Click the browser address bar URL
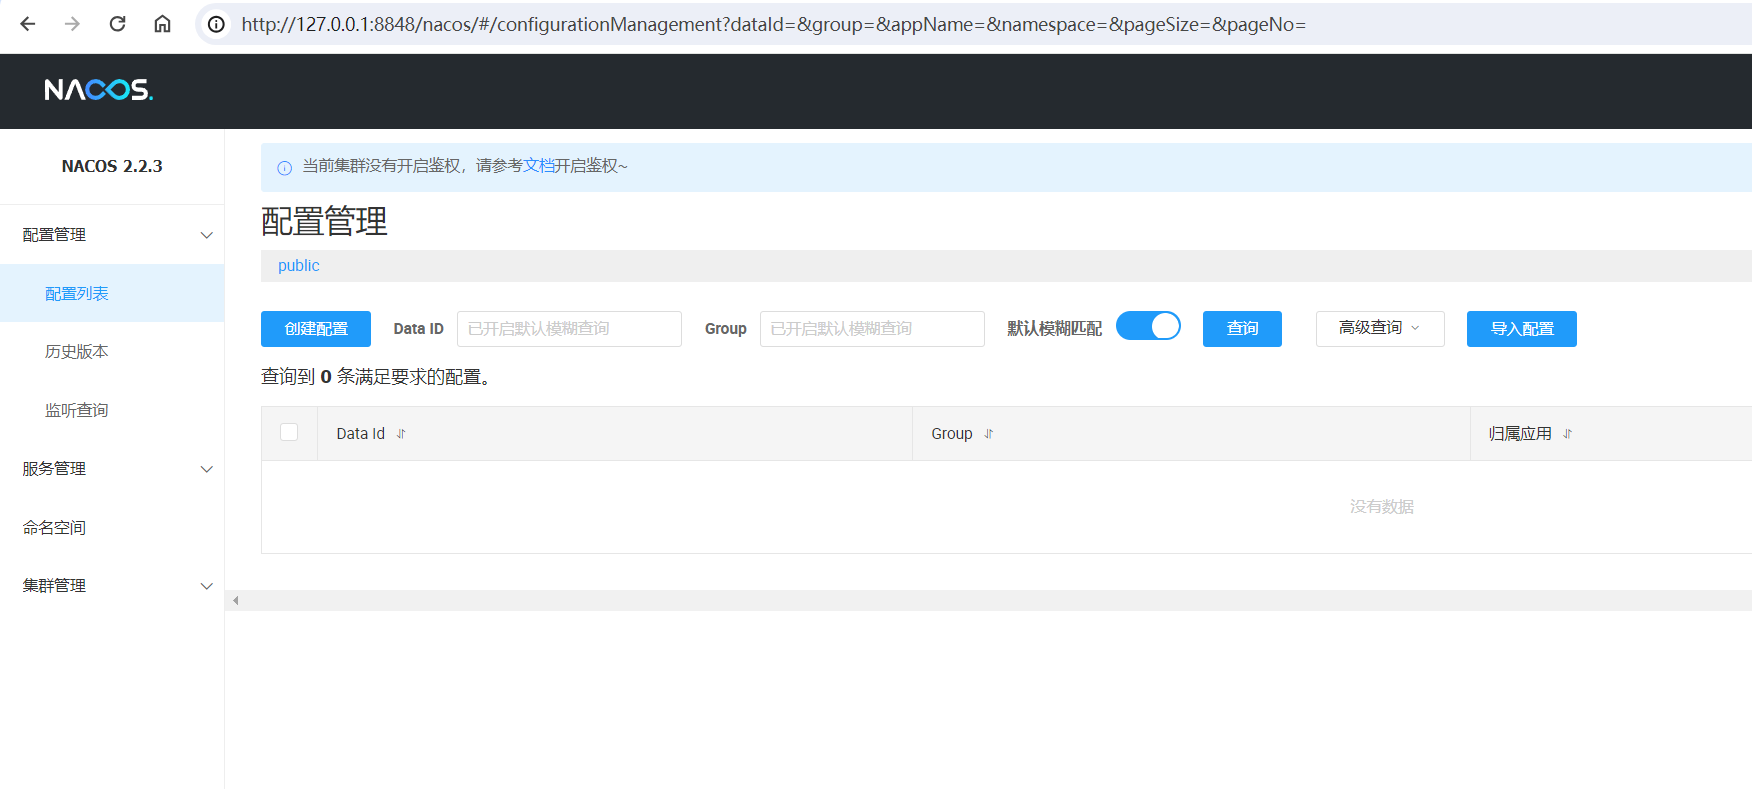Image resolution: width=1752 pixels, height=789 pixels. pyautogui.click(x=773, y=24)
